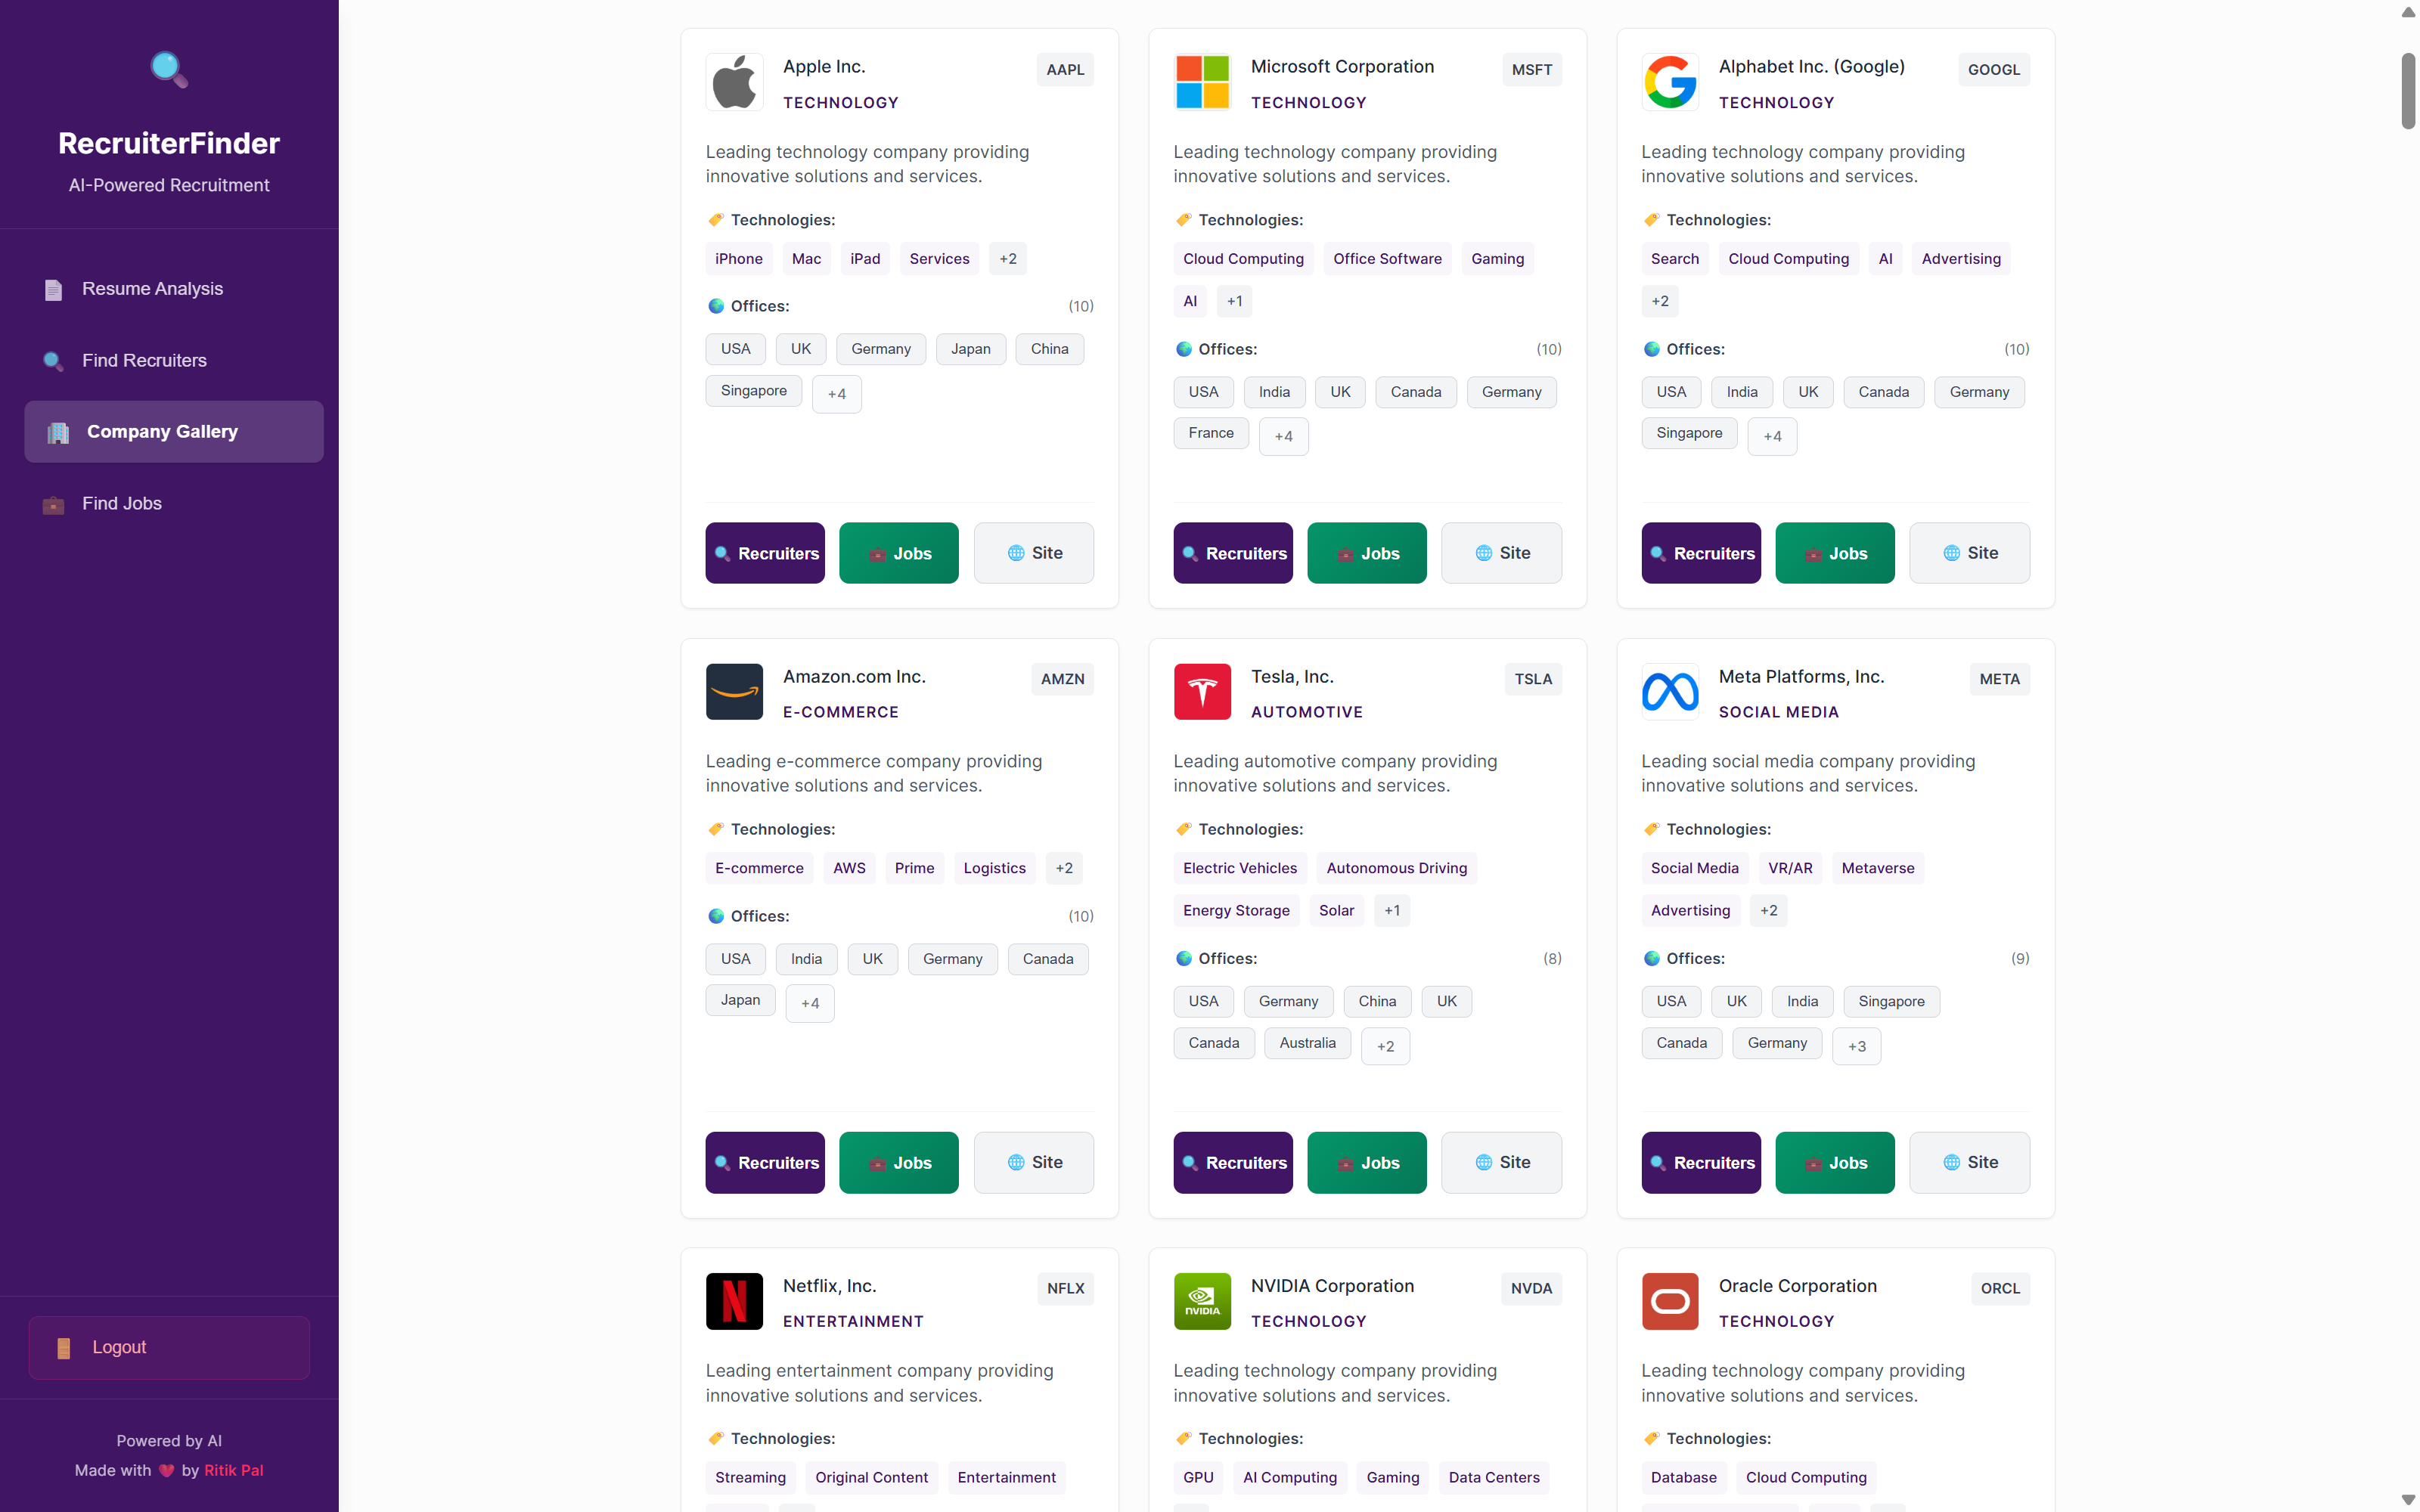Go to Find Jobs page
The height and width of the screenshot is (1512, 2420).
coord(121,503)
